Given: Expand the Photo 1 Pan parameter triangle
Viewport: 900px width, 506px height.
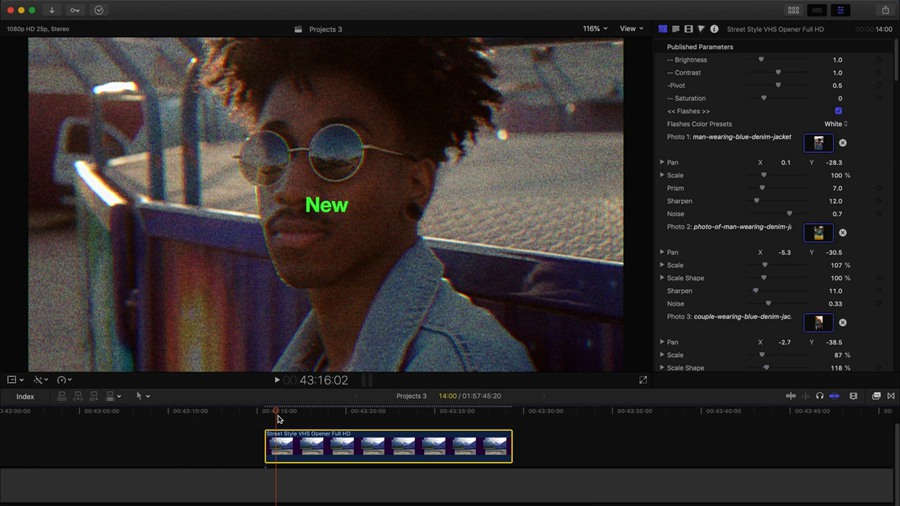Looking at the screenshot, I should (x=662, y=162).
